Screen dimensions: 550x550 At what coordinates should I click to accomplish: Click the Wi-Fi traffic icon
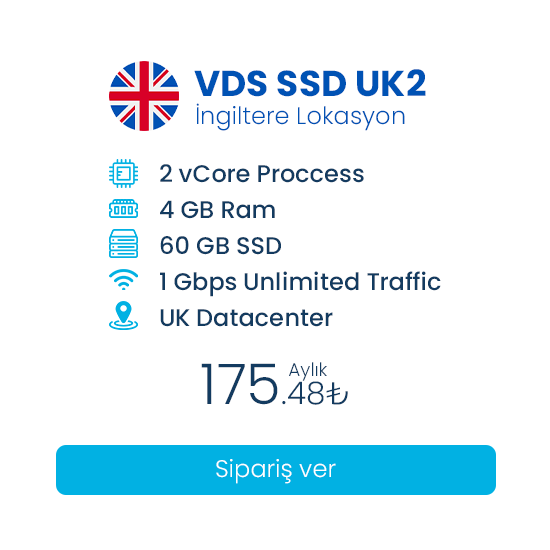[123, 280]
